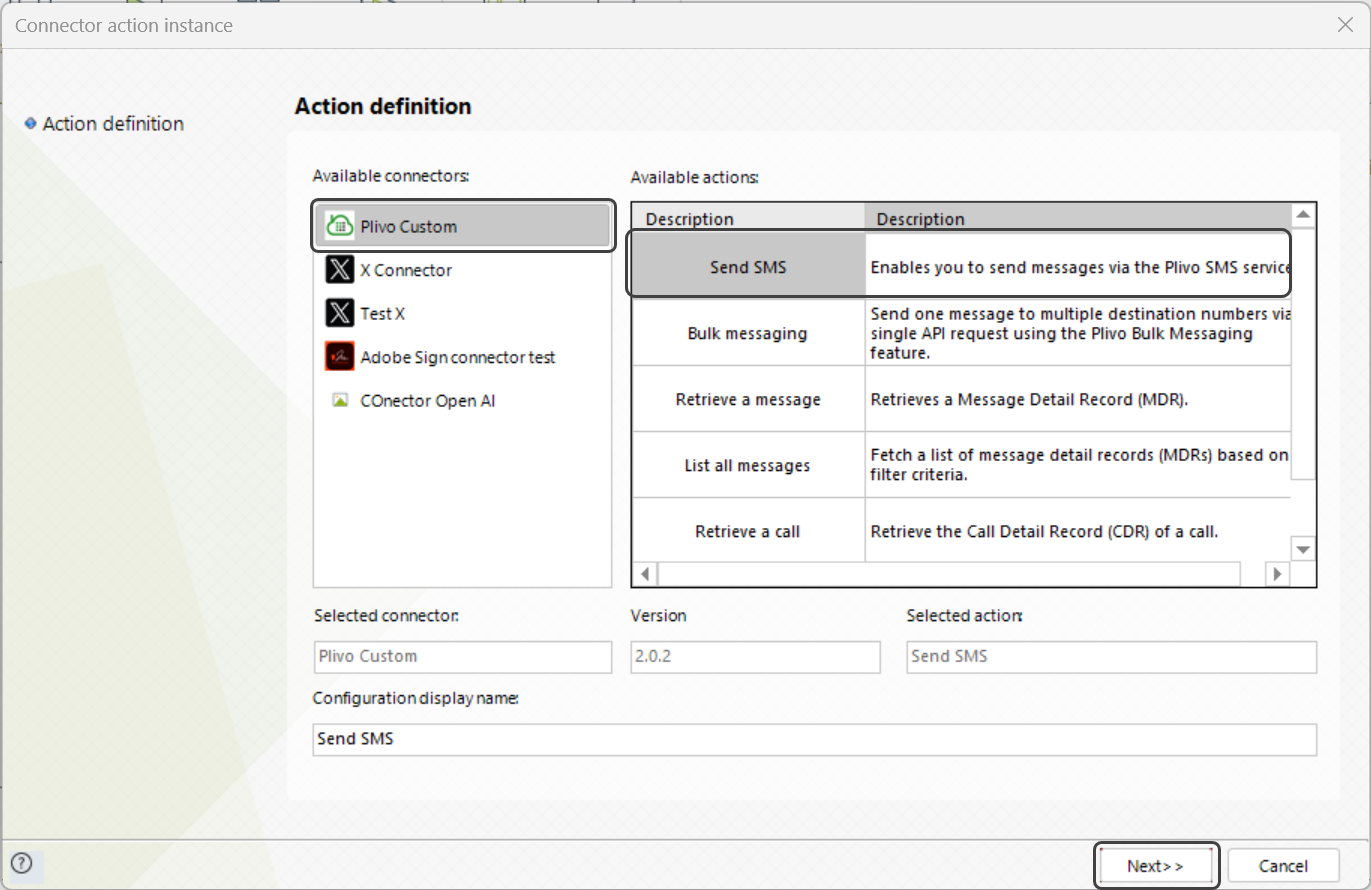Viewport: 1371px width, 890px height.
Task: Choose the Retrieve a message action
Action: (748, 399)
